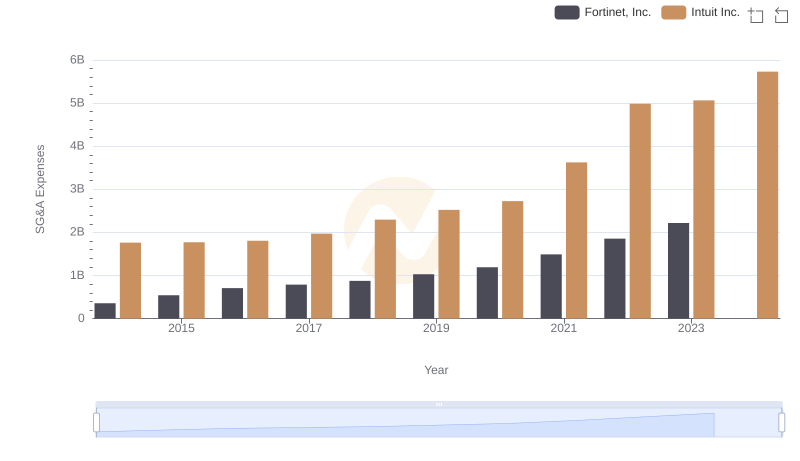Click the Intuit bar for 2015
800x461 pixels.
[194, 280]
